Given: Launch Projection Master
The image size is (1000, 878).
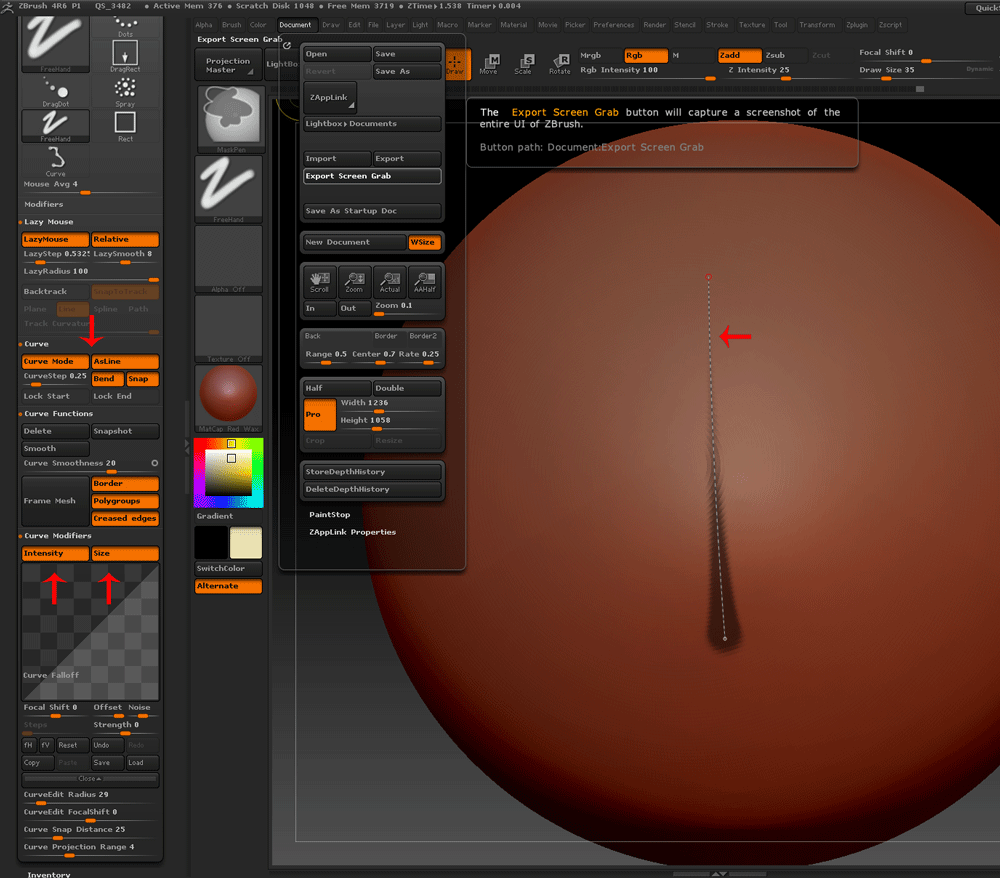Looking at the screenshot, I should (227, 65).
